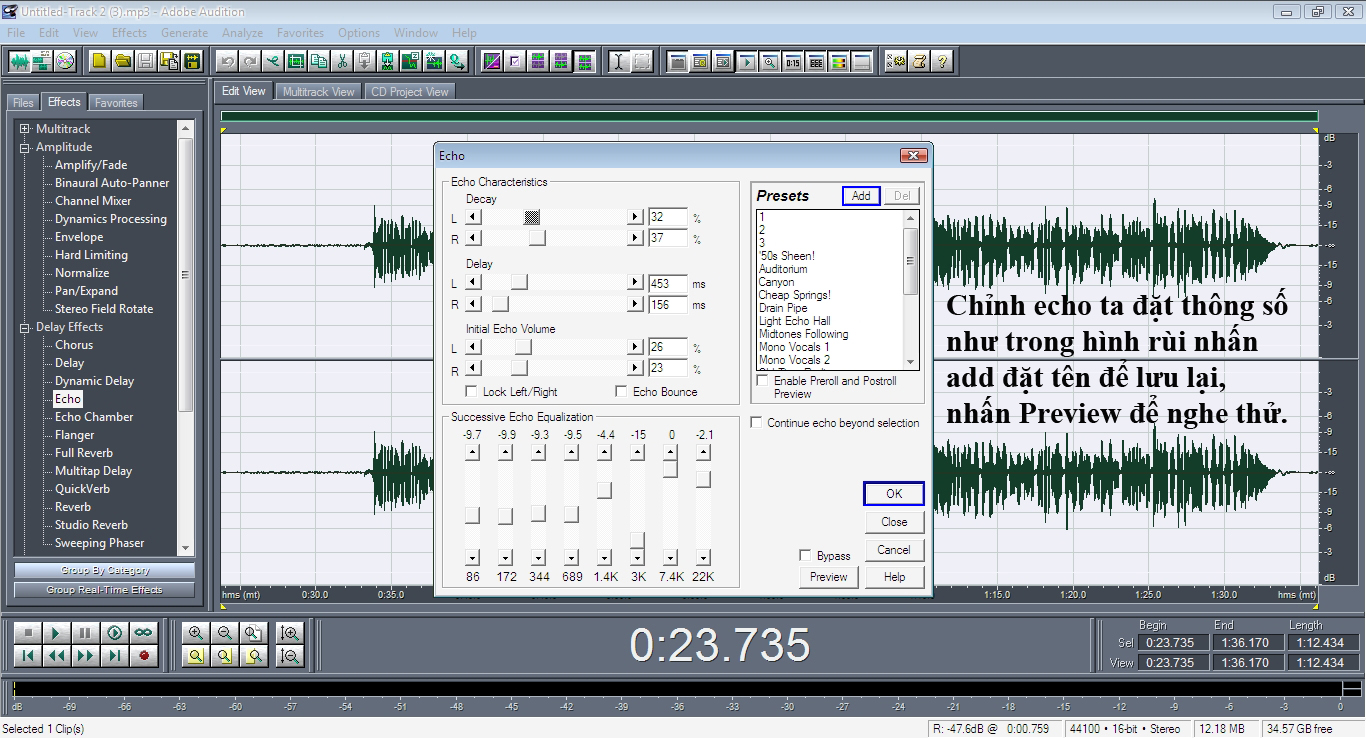Click the Pause transport button
This screenshot has height=738, width=1366.
pos(85,633)
